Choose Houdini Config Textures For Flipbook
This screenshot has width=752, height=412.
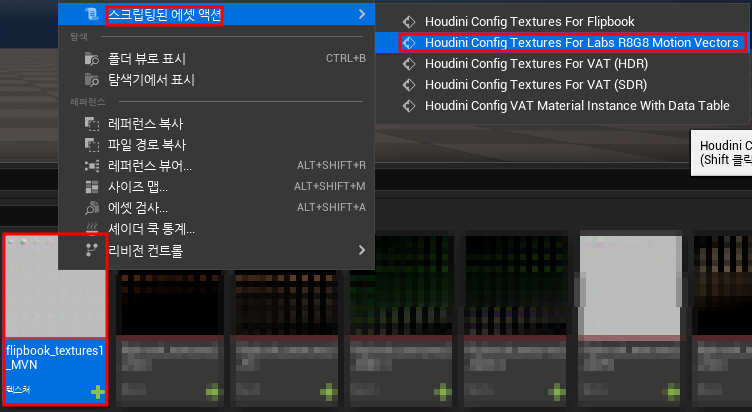pos(529,22)
